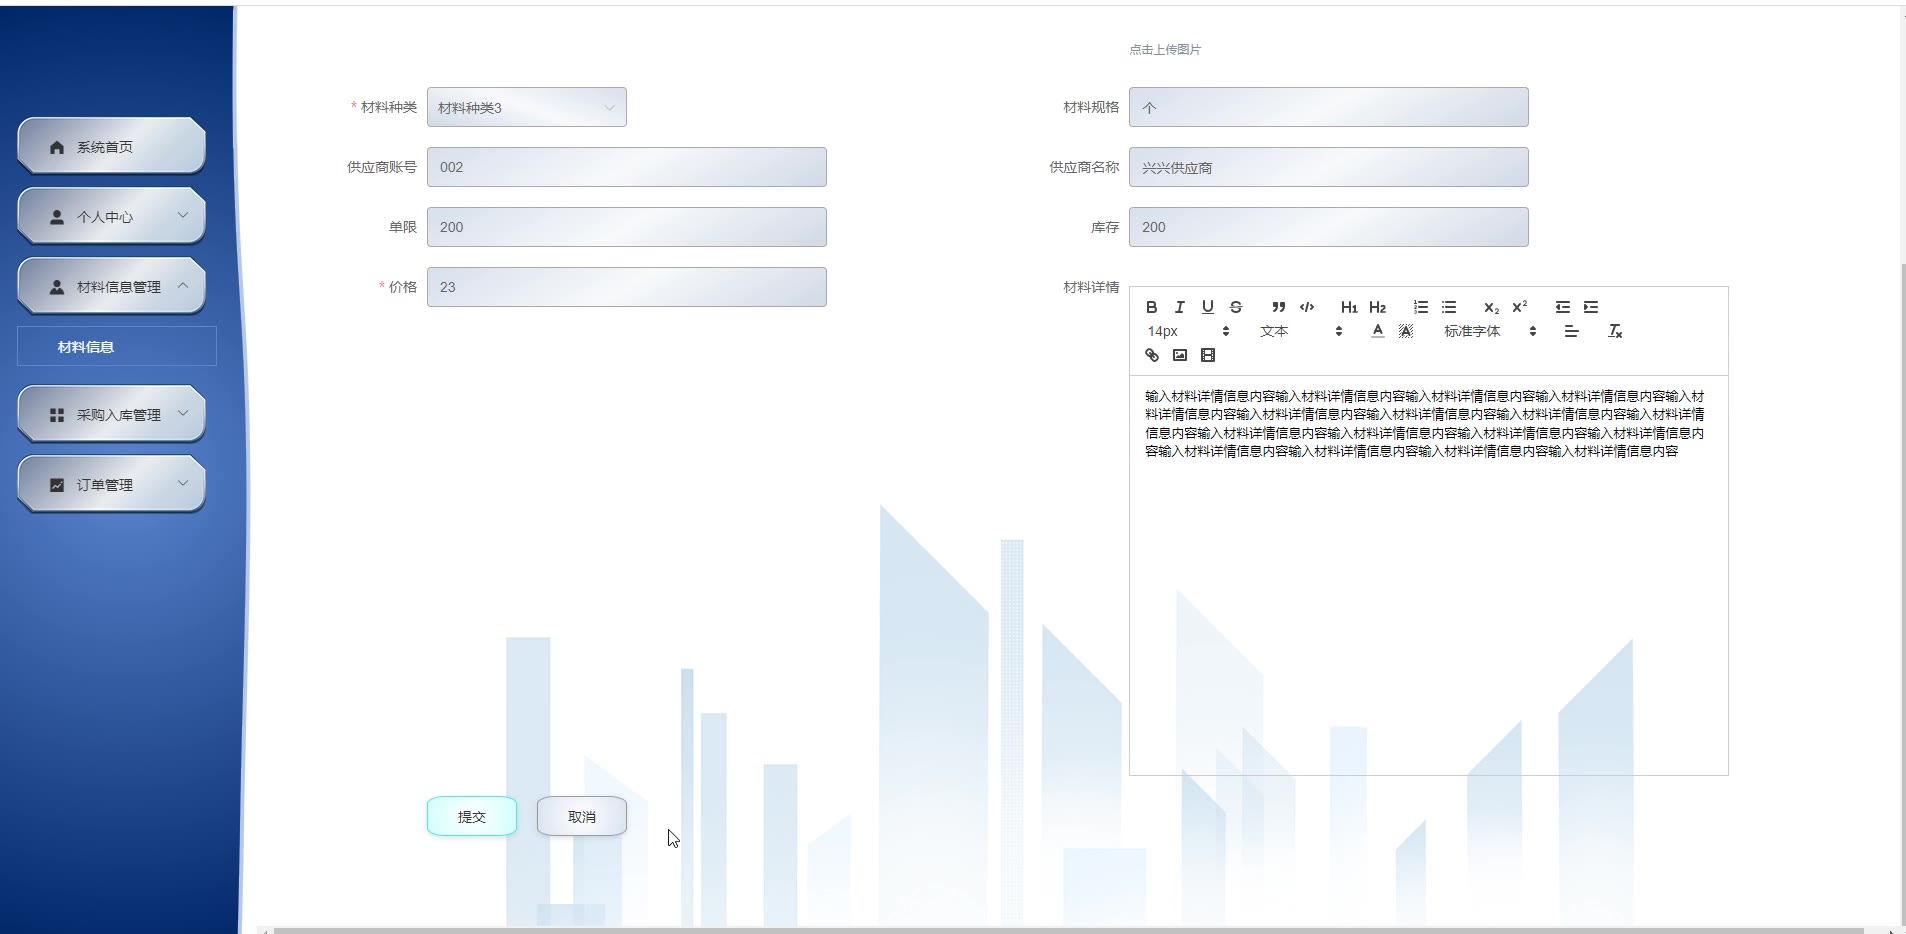Focus the 供应商账号 input field
The image size is (1906, 934).
tap(627, 167)
